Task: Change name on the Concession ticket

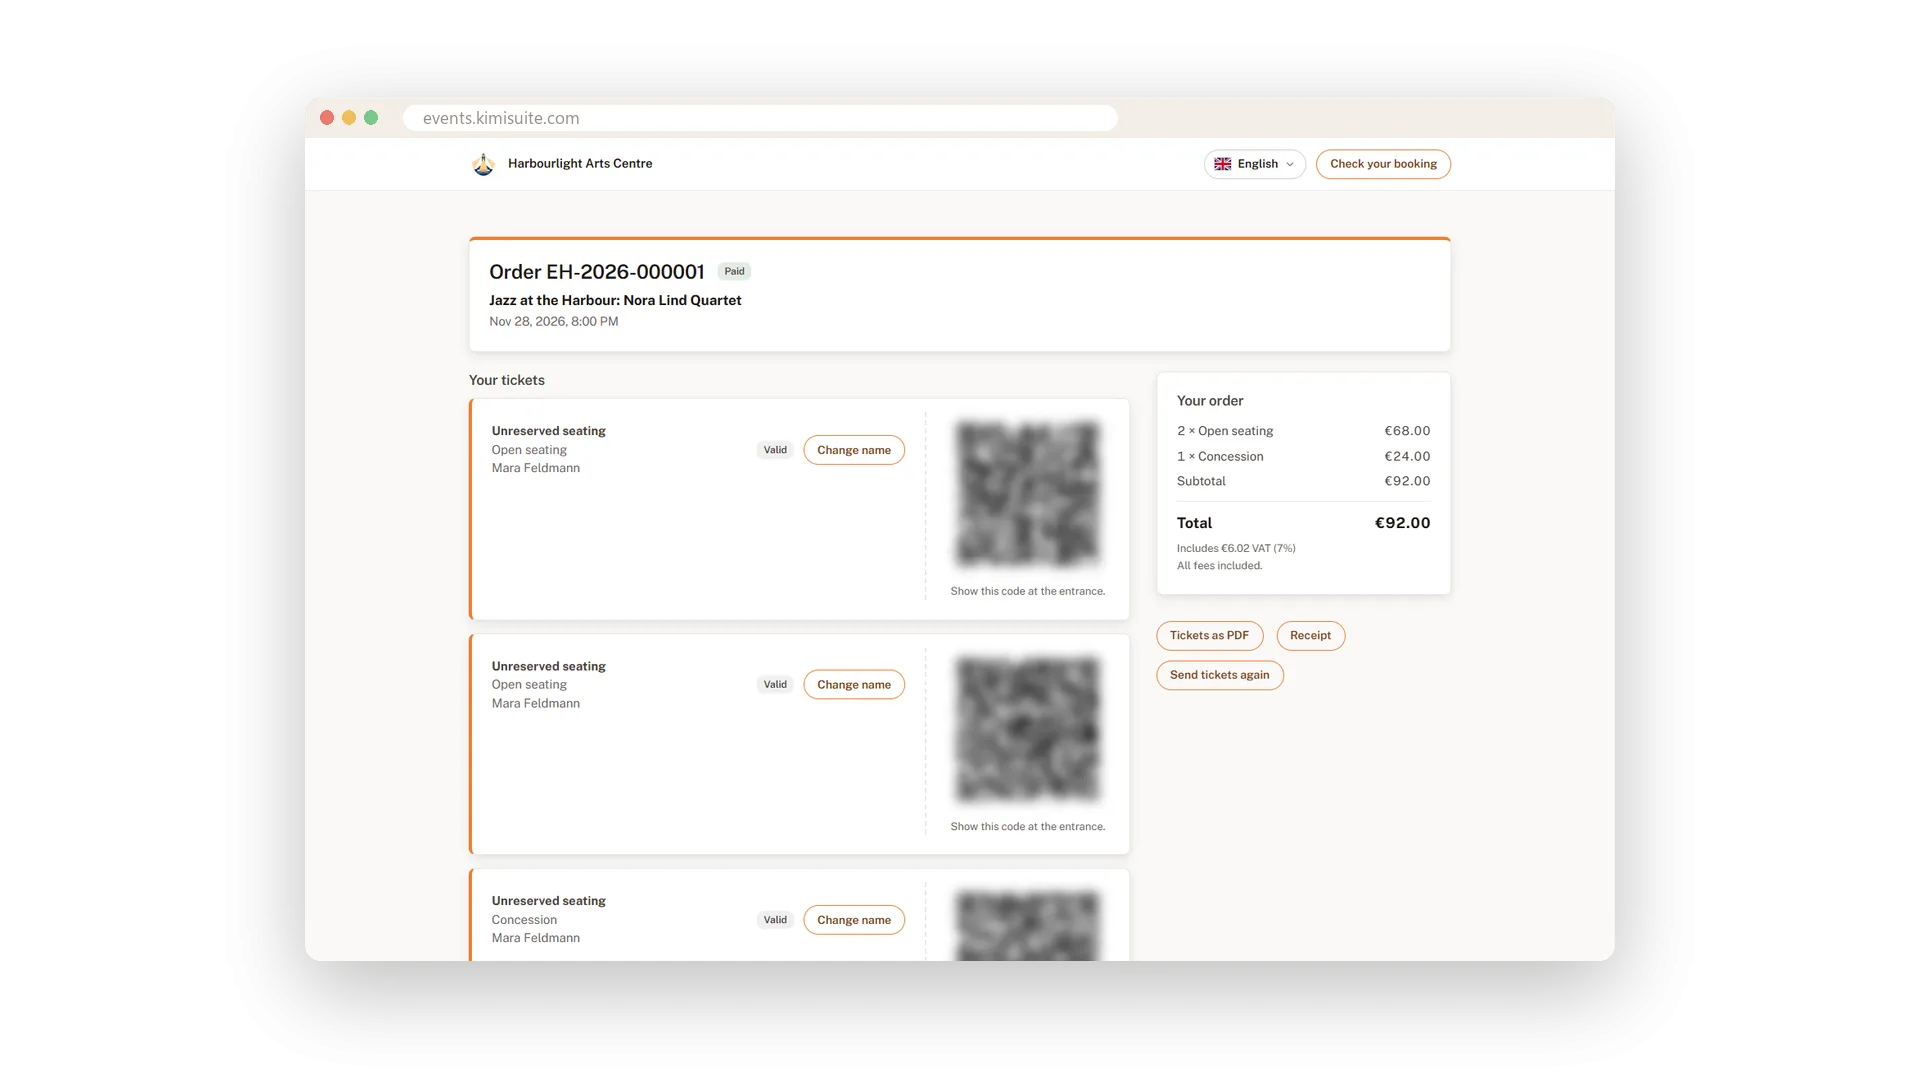Action: coord(854,920)
